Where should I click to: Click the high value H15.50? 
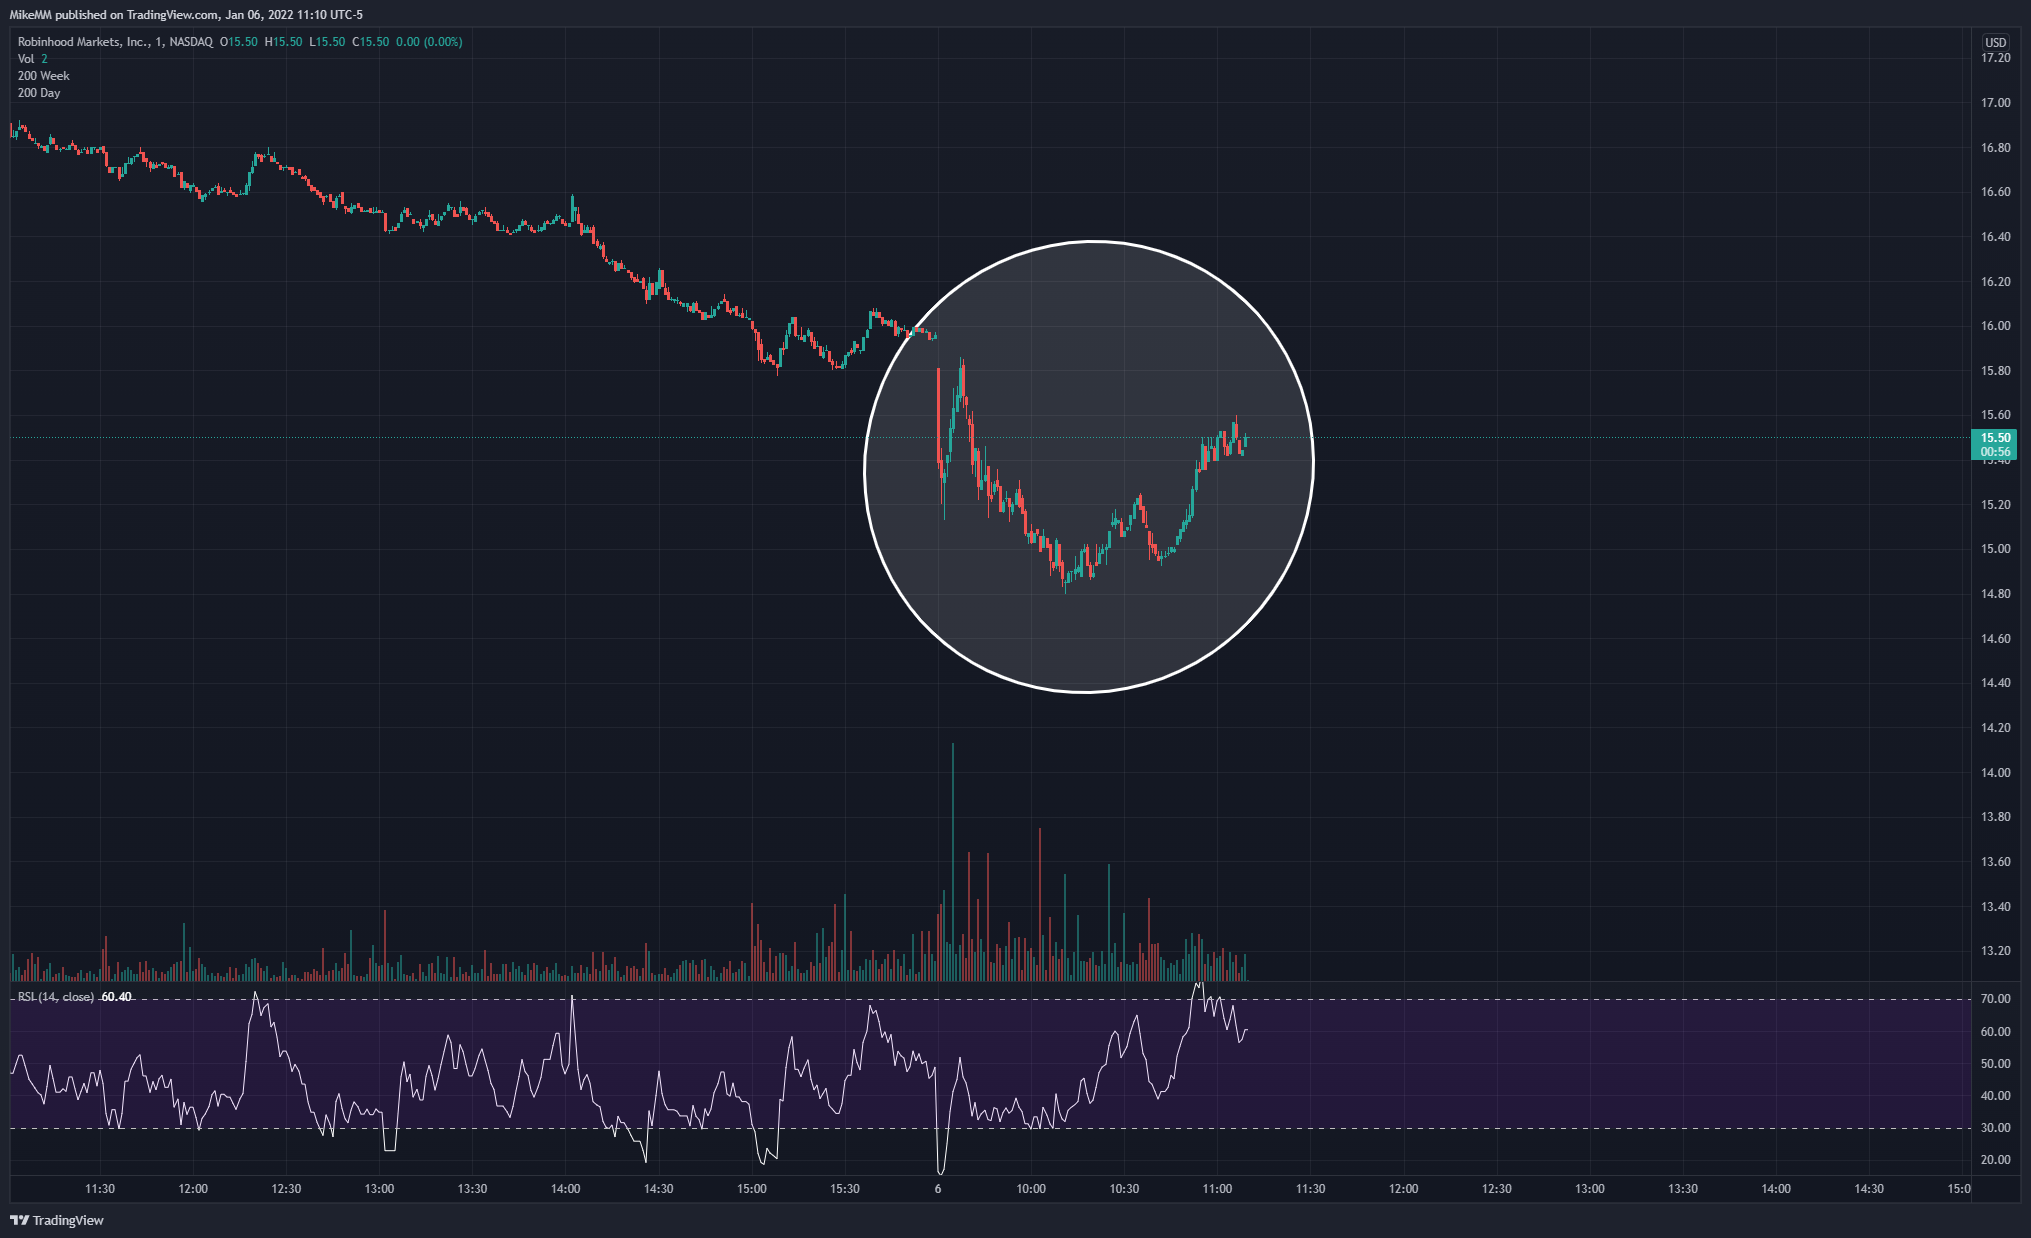(283, 42)
